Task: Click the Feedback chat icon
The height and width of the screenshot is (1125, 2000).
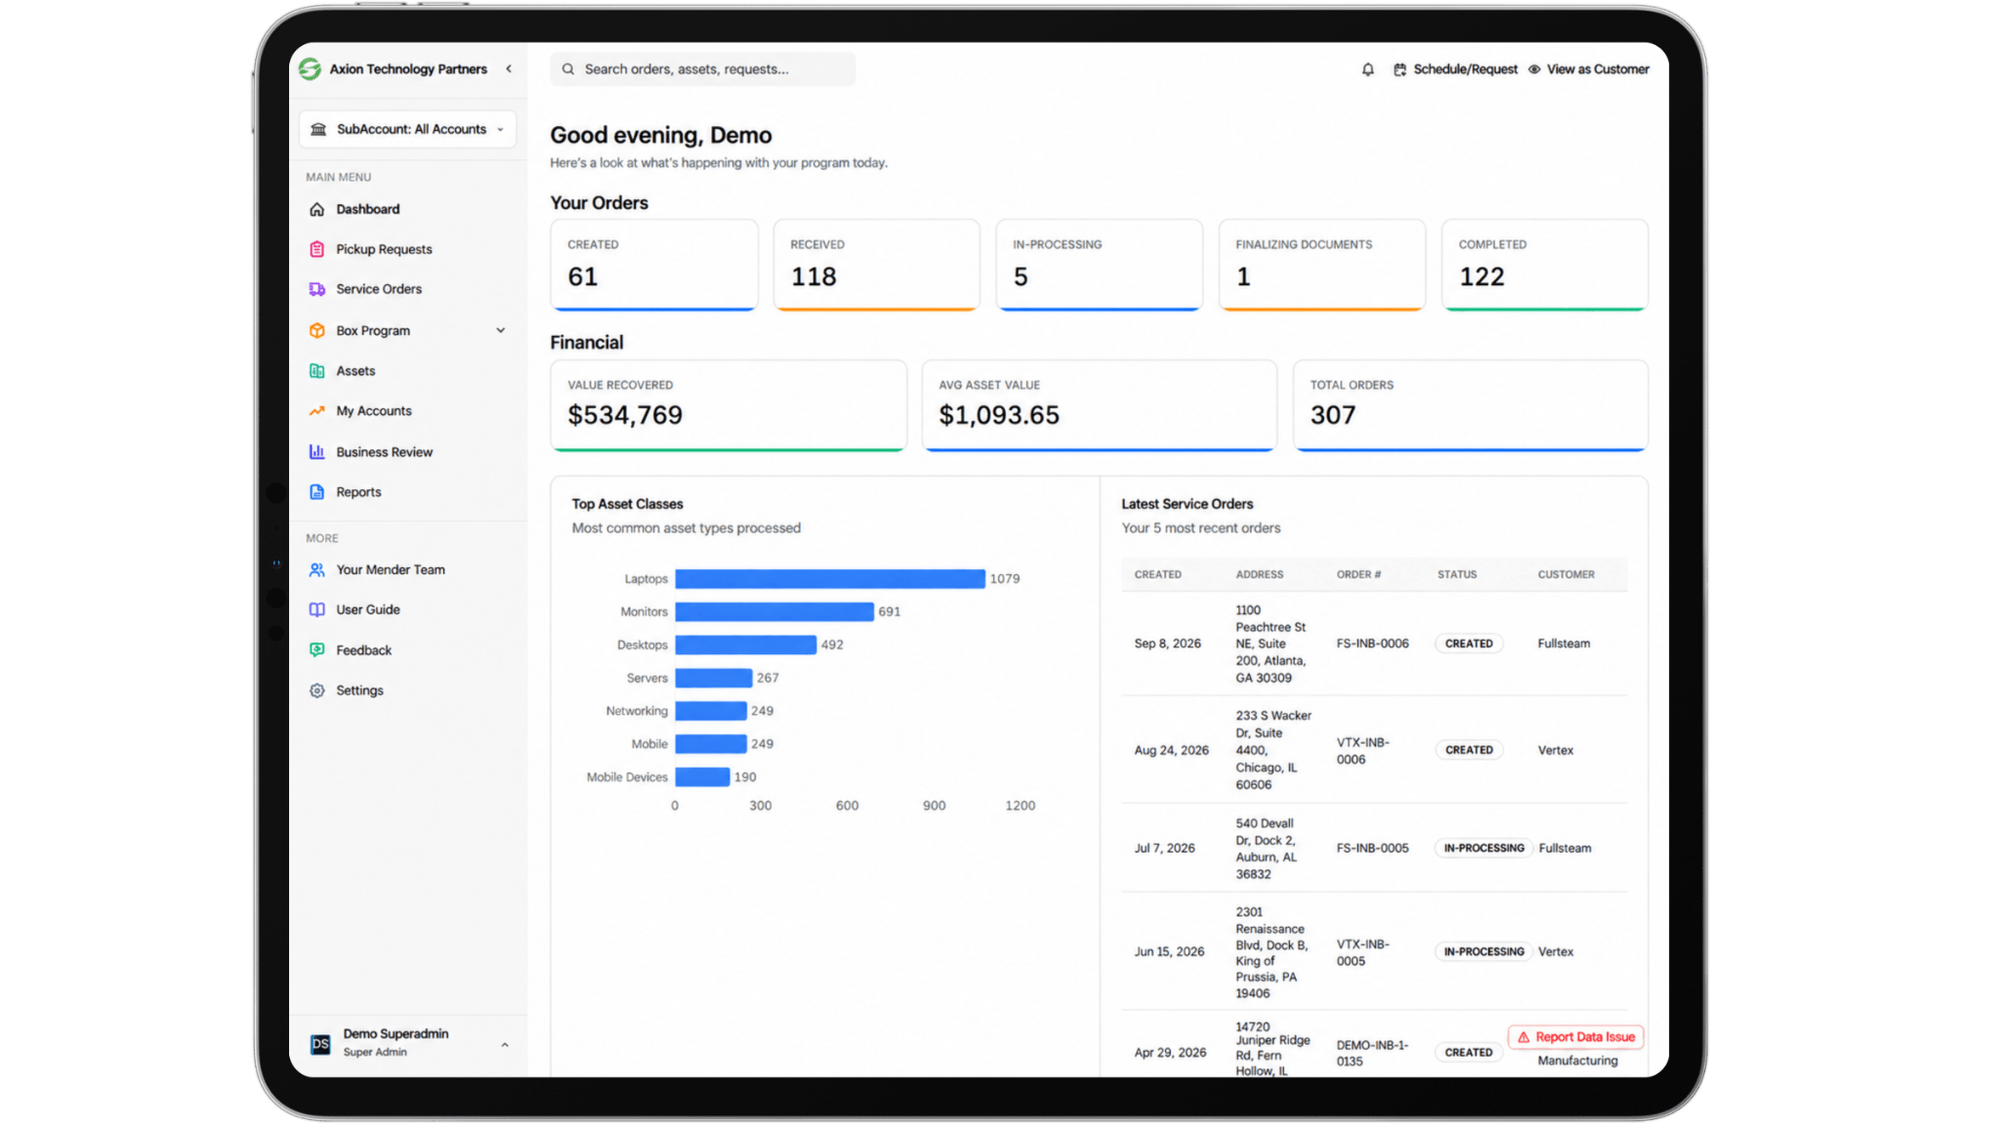Action: tap(317, 650)
